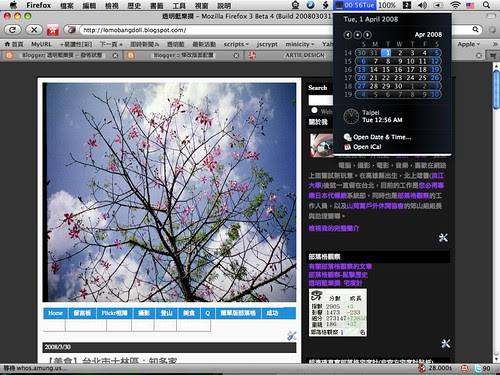Close the first Blogger tab

coord(115,55)
